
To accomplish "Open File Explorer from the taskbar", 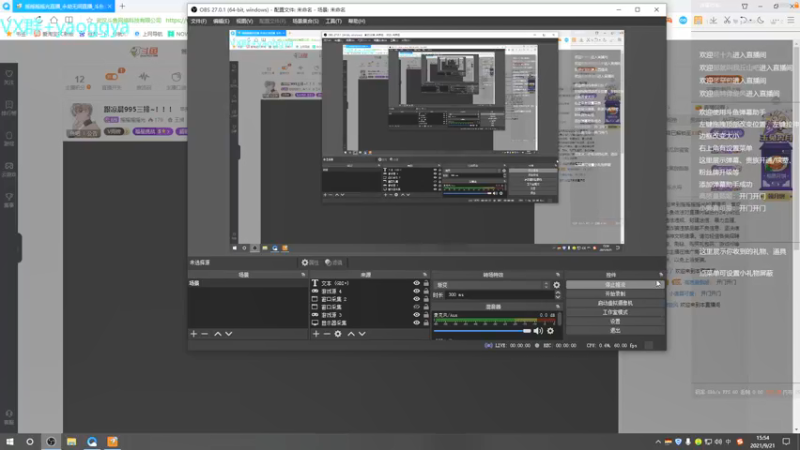I will click(71, 442).
